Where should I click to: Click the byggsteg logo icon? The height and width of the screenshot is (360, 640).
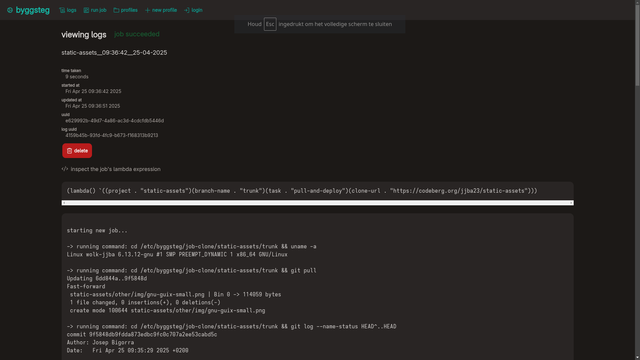(x=10, y=10)
